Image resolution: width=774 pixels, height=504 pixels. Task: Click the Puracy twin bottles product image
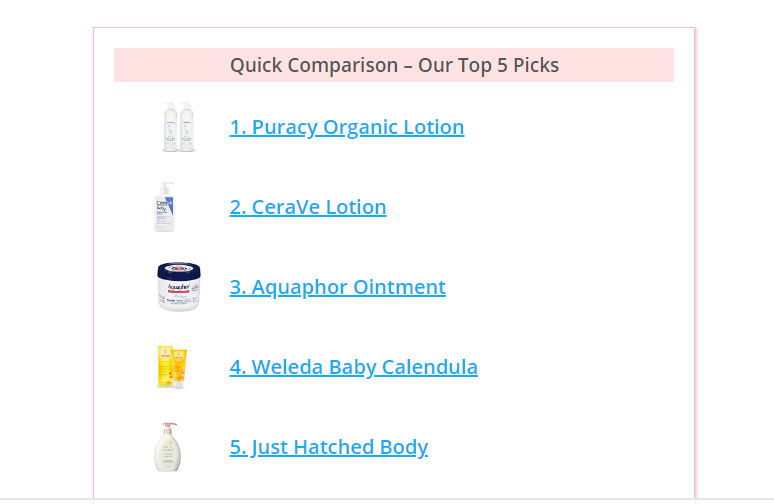coord(179,127)
